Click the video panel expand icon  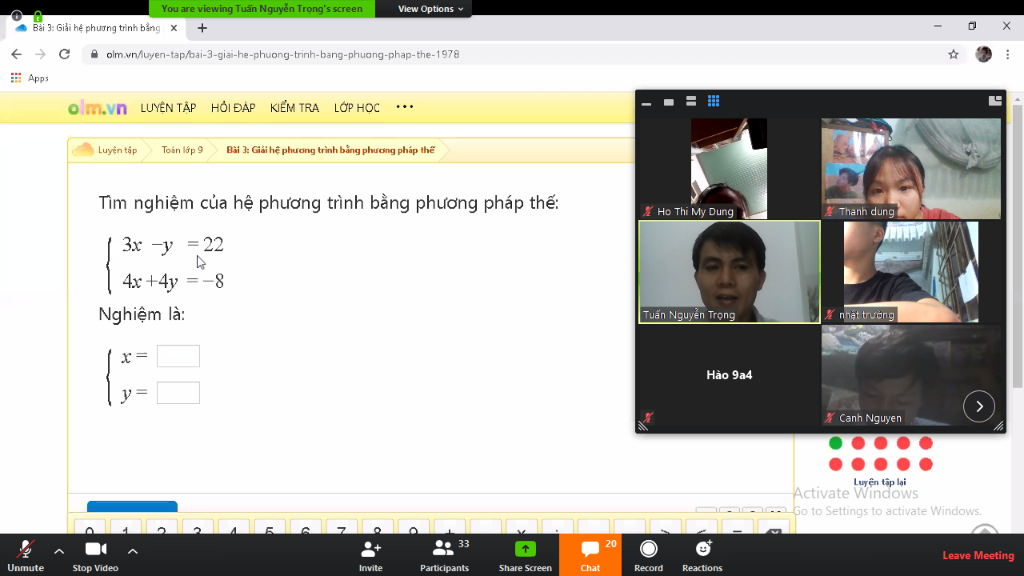click(995, 101)
